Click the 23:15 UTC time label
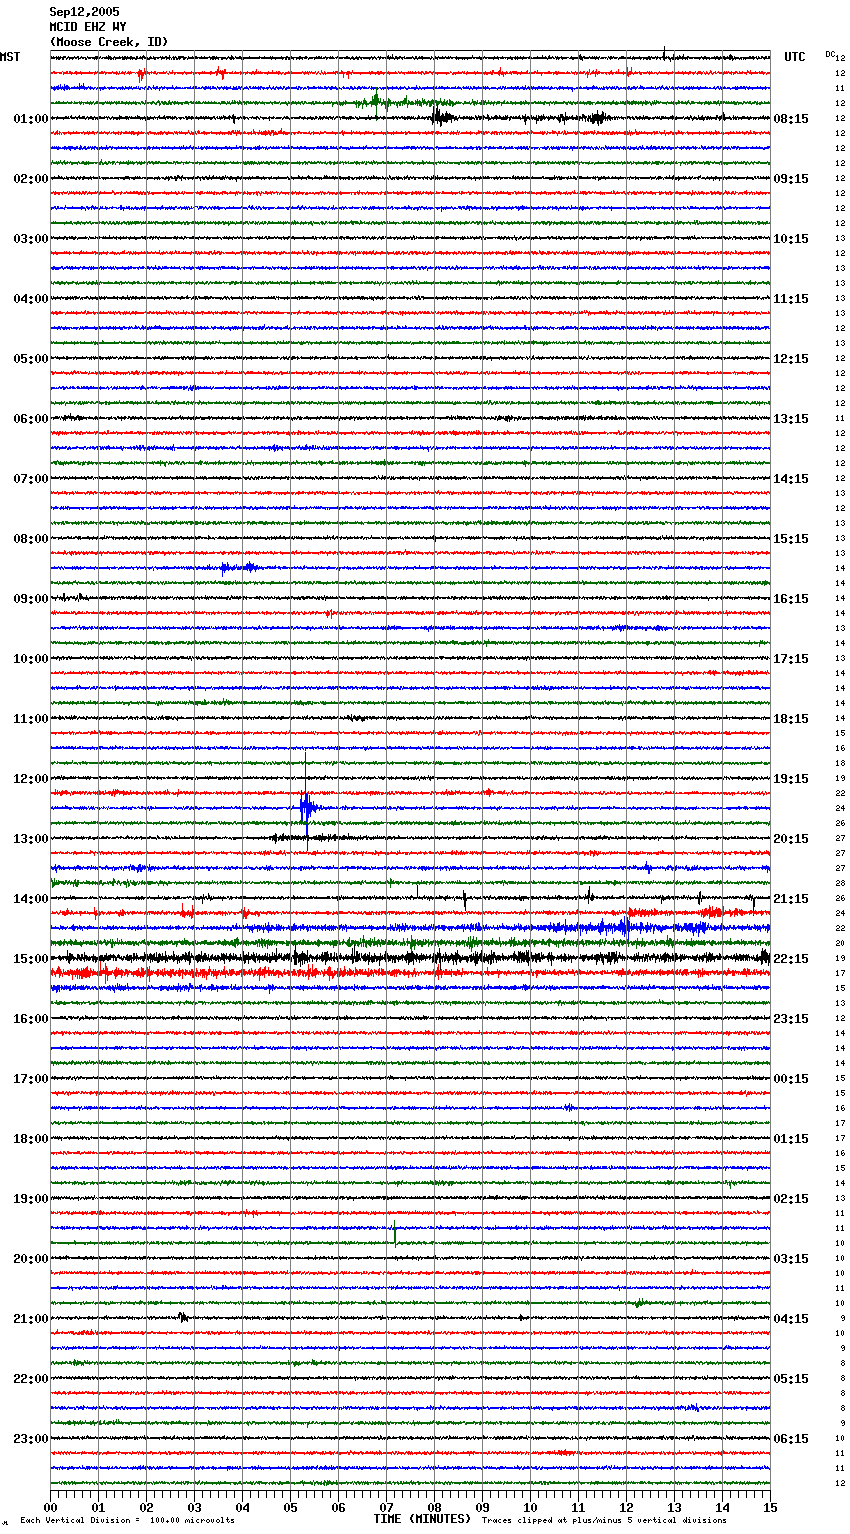 [791, 1019]
